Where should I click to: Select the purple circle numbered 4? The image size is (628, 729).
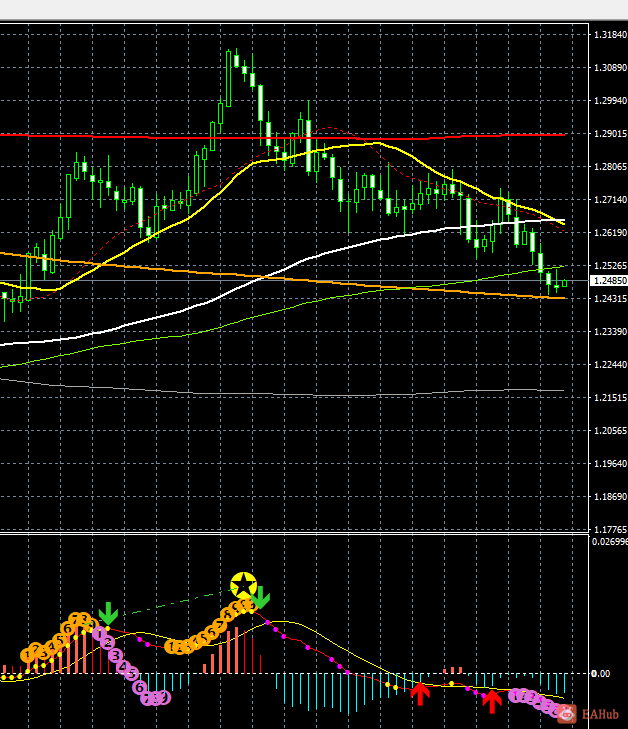[x=123, y=667]
